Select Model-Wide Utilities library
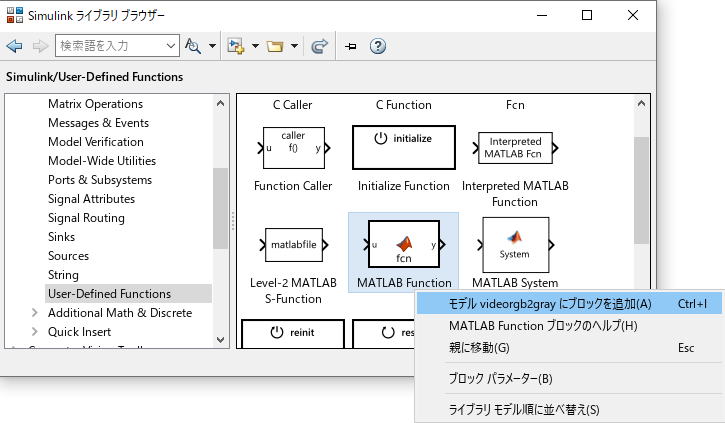This screenshot has width=725, height=423. [102, 160]
